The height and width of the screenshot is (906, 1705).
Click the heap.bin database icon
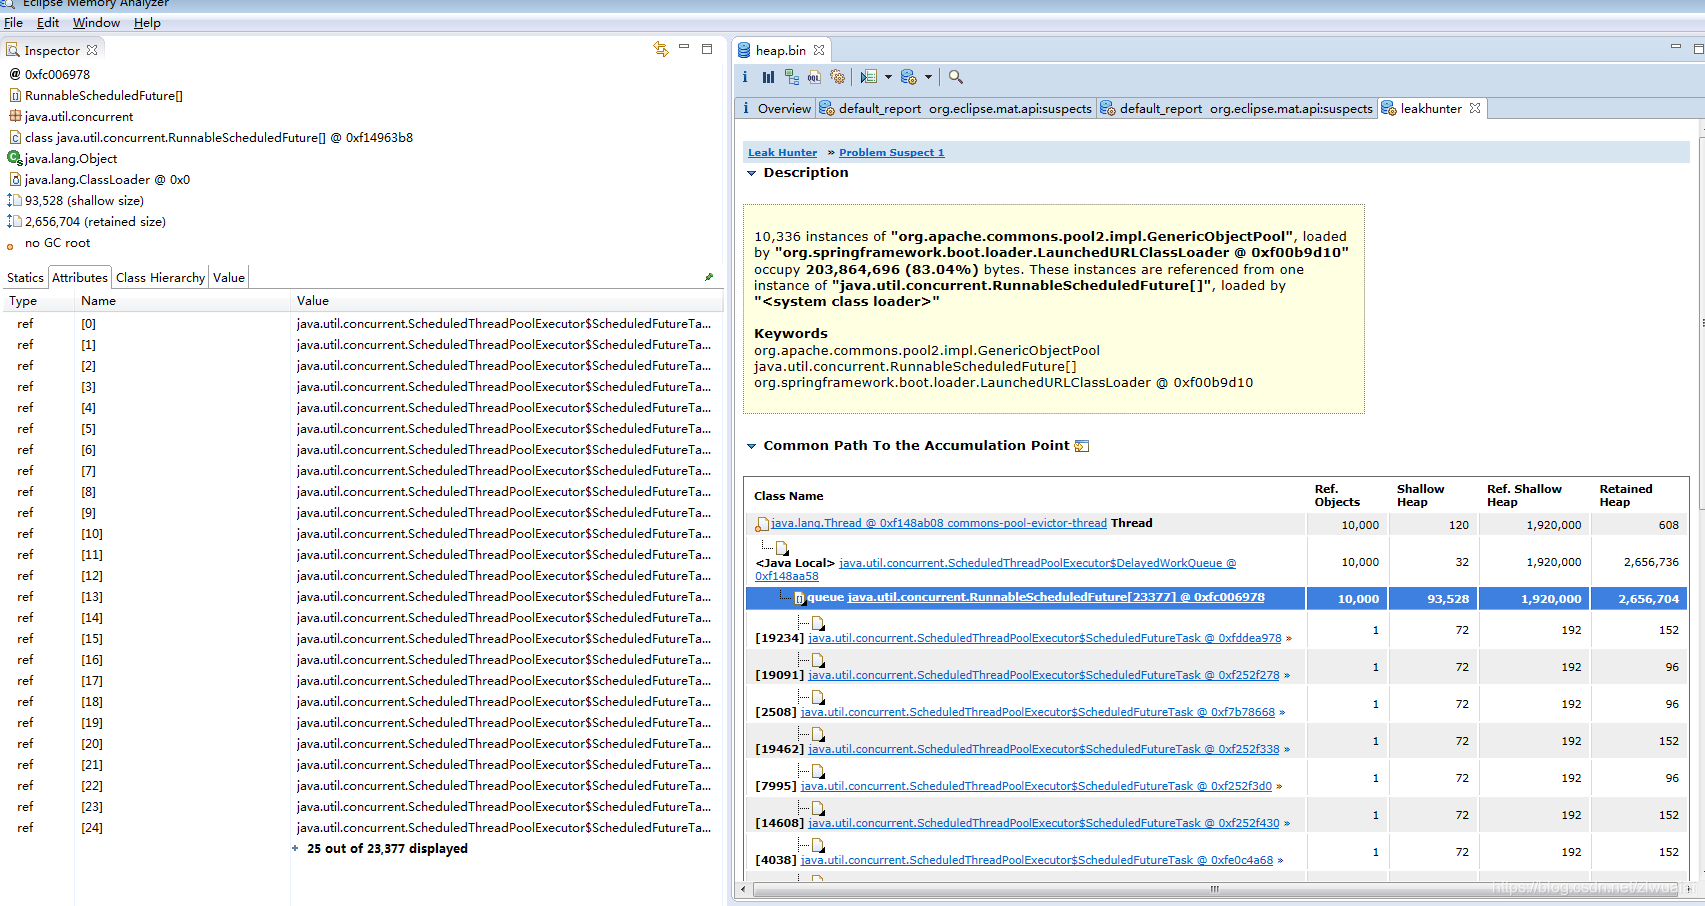click(744, 50)
